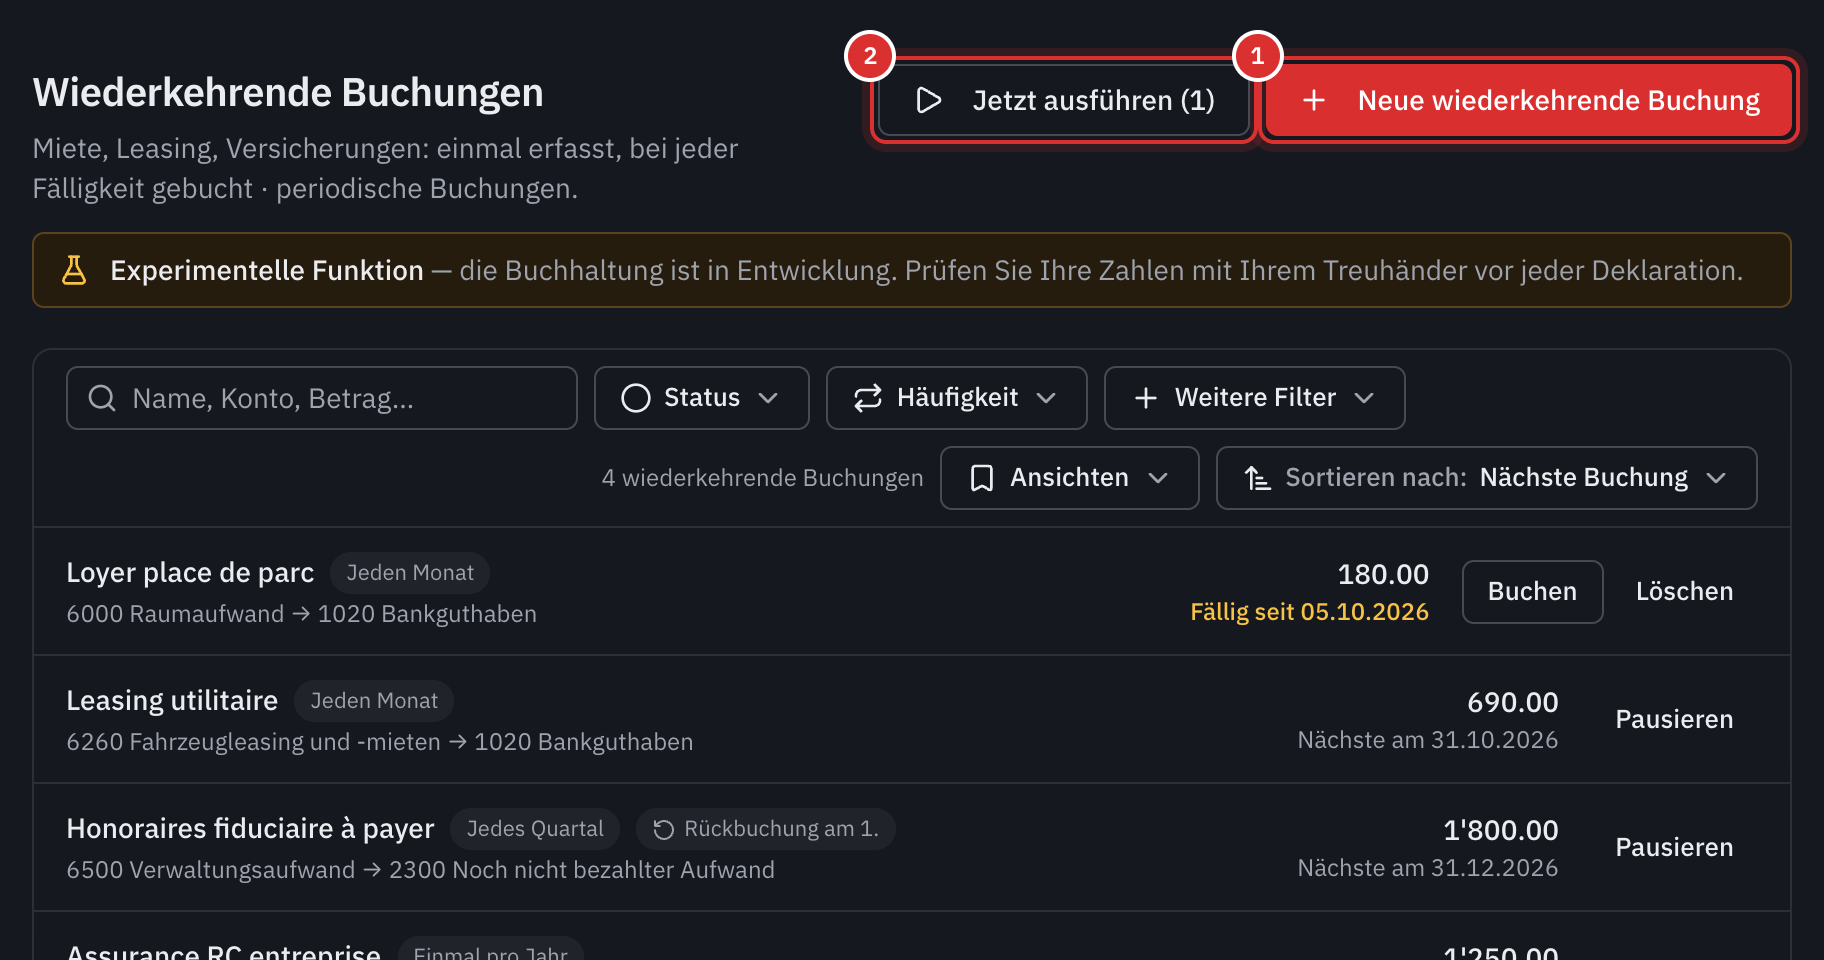Click the bookmark icon in Ansichten
1824x960 pixels.
point(982,478)
